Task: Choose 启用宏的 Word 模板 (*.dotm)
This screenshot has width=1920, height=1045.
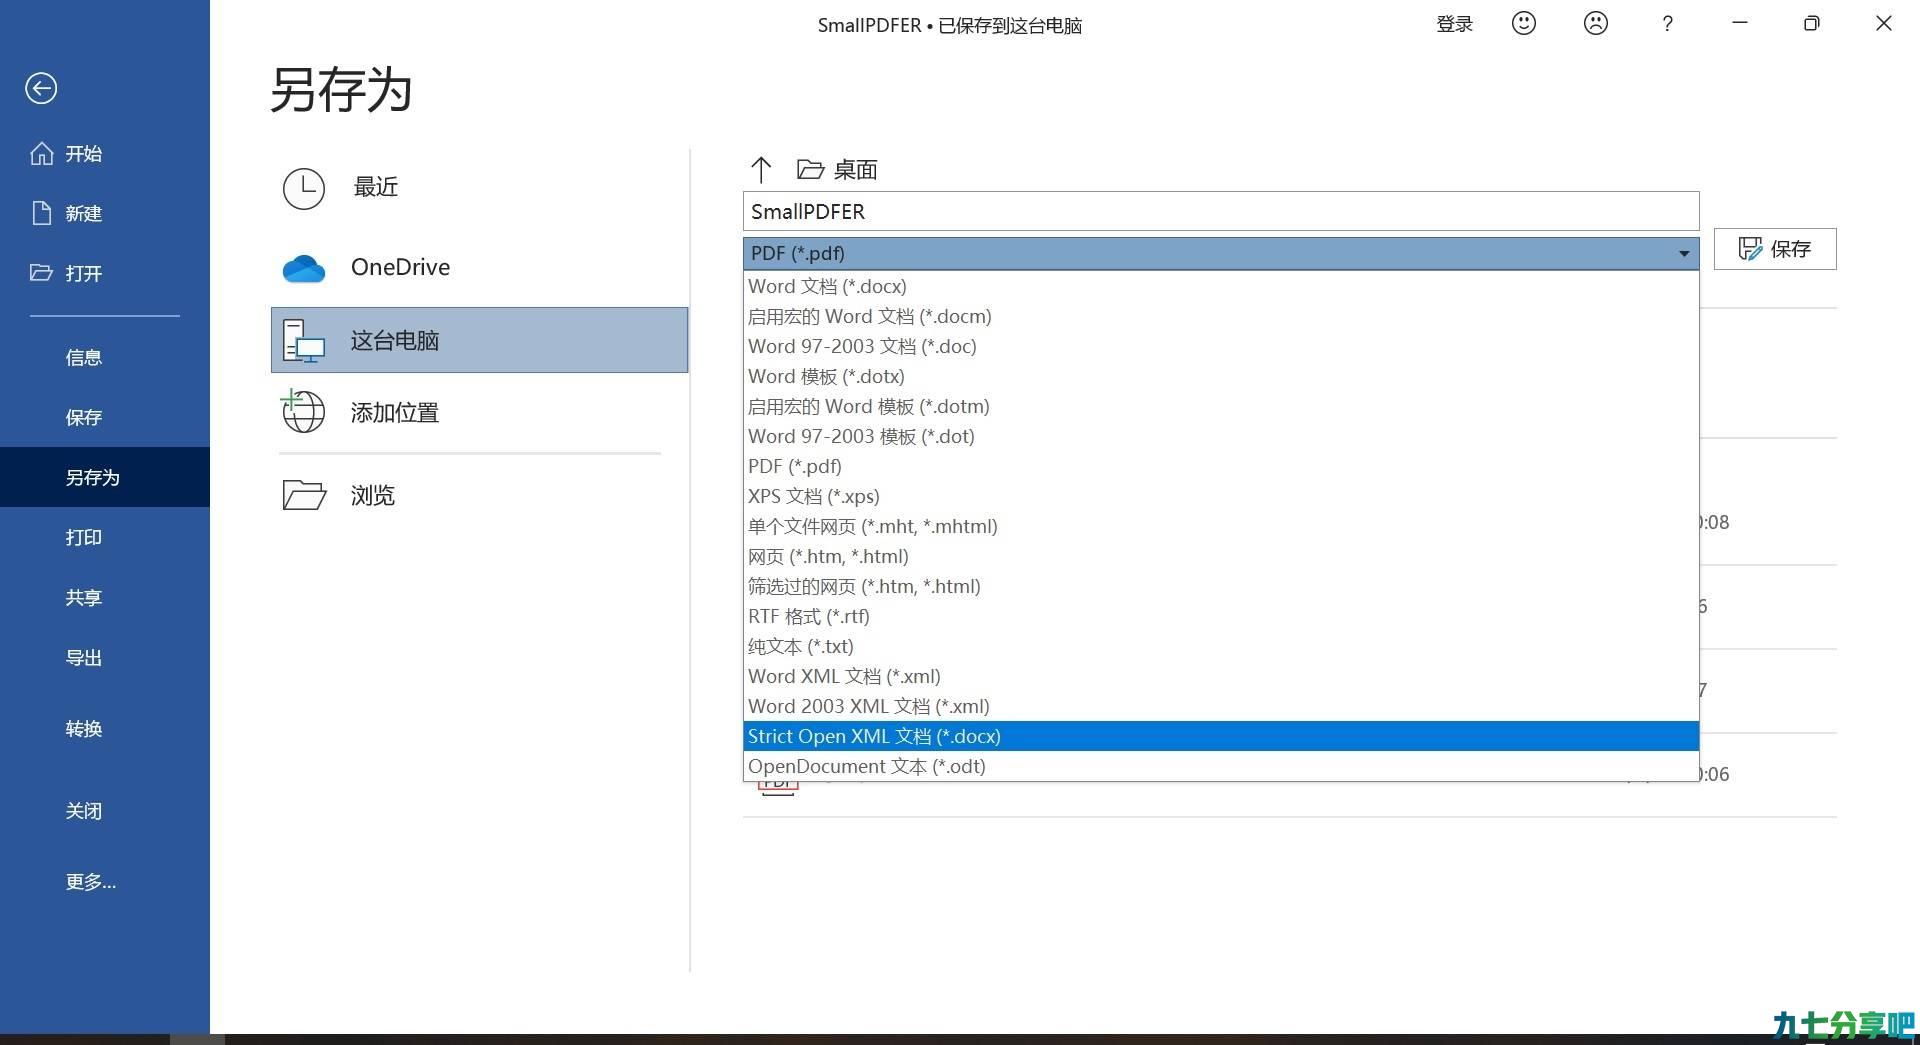Action: [x=1221, y=406]
